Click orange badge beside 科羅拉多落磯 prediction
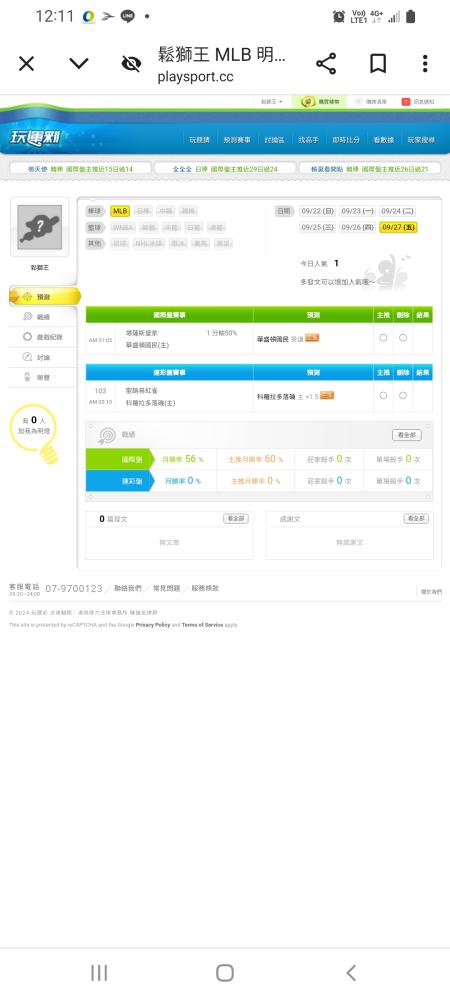The width and height of the screenshot is (450, 1000). [x=327, y=395]
